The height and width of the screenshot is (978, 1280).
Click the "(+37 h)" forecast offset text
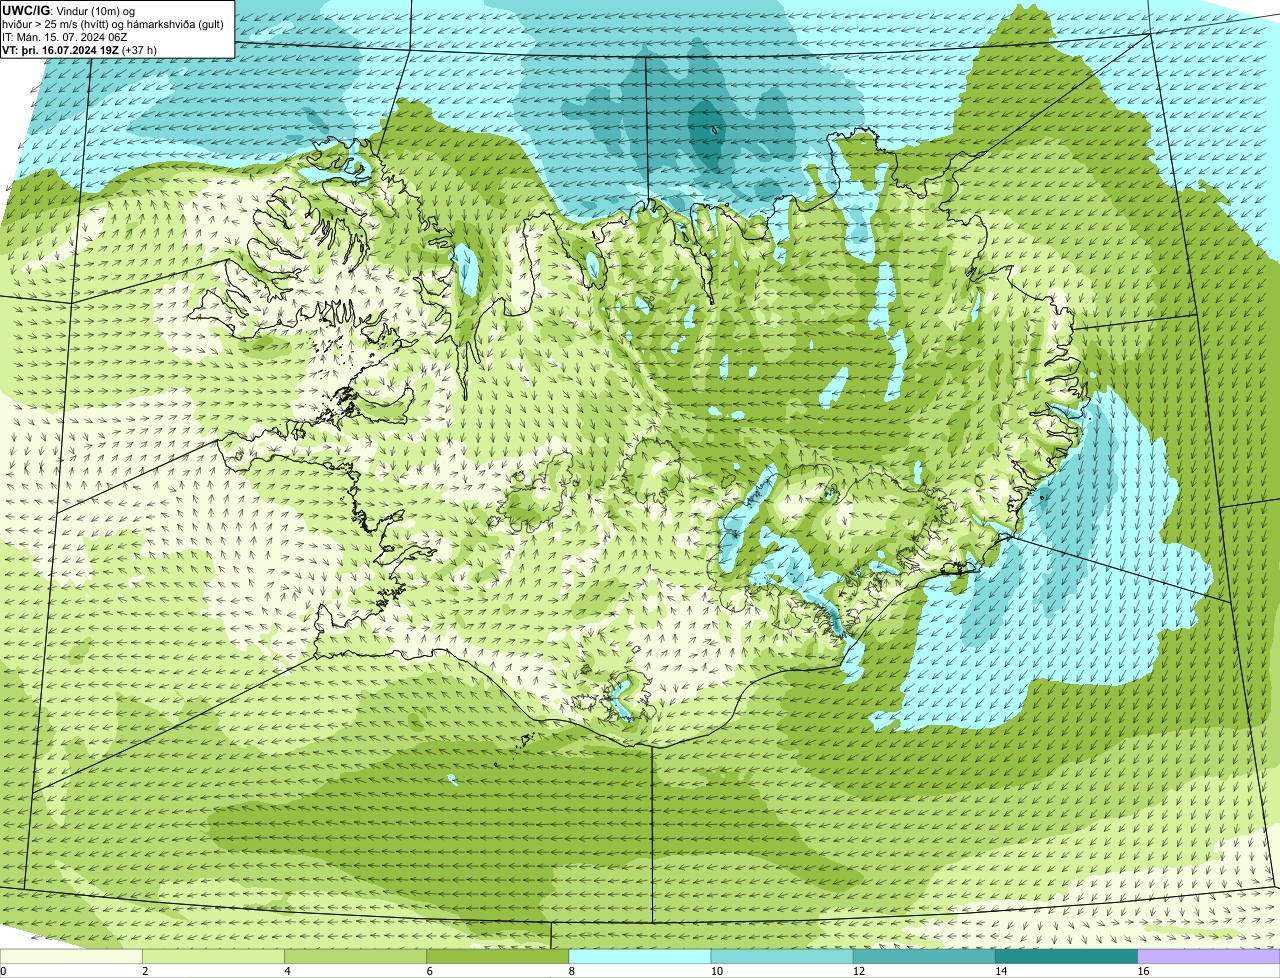tap(139, 50)
